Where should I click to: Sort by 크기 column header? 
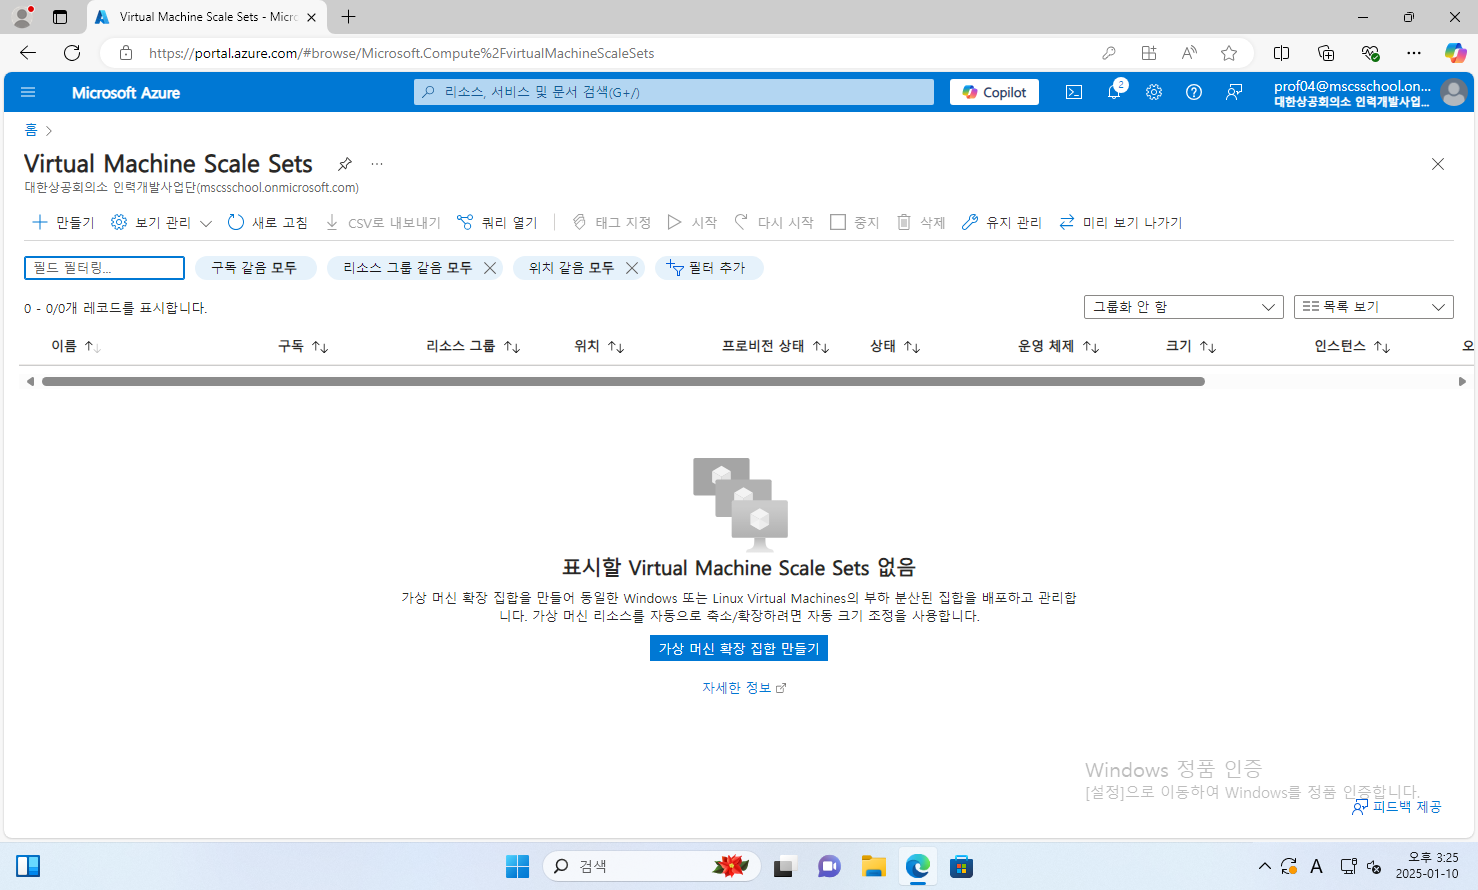1191,346
